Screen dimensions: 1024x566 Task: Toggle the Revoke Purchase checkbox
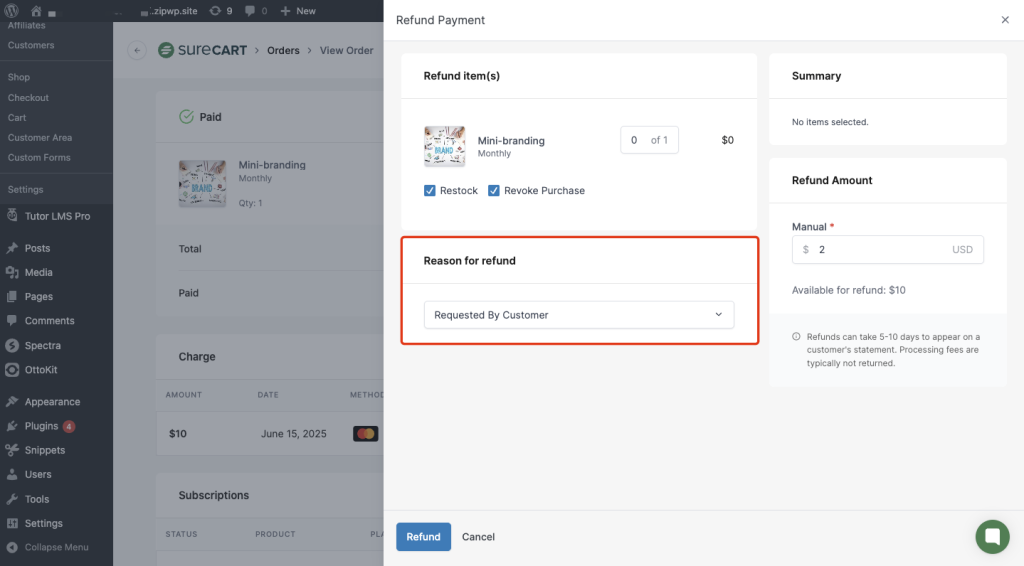pos(494,190)
